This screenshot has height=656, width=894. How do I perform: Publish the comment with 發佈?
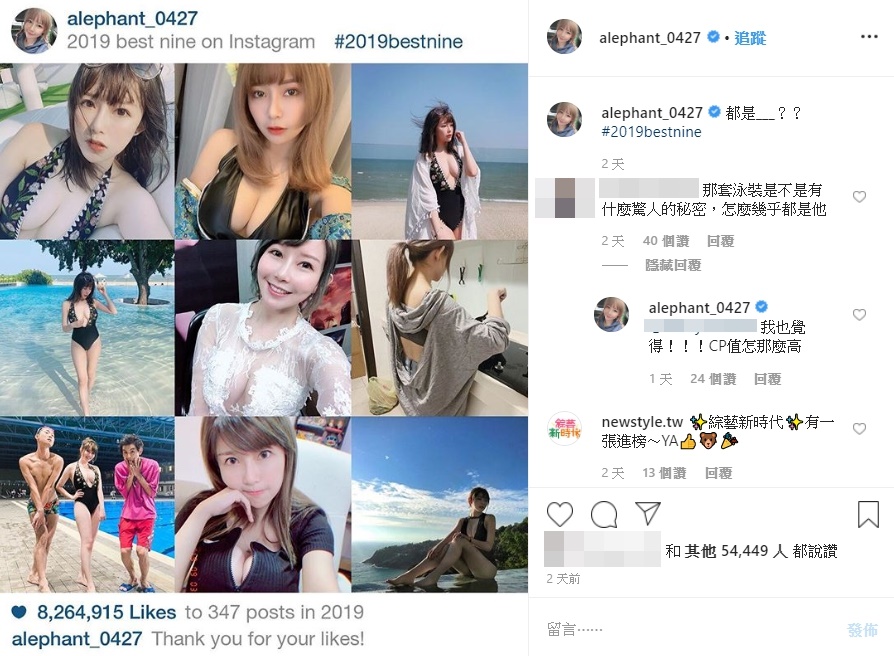pyautogui.click(x=862, y=630)
